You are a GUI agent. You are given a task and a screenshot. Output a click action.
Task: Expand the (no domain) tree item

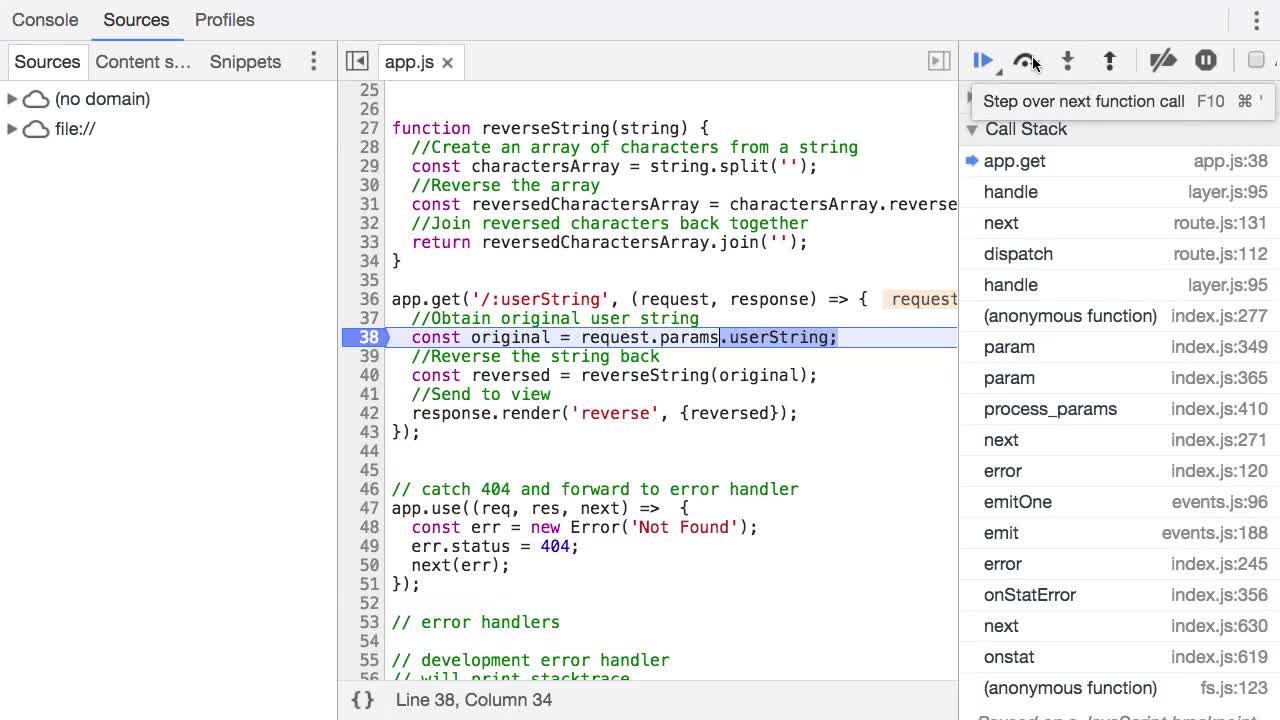point(12,98)
